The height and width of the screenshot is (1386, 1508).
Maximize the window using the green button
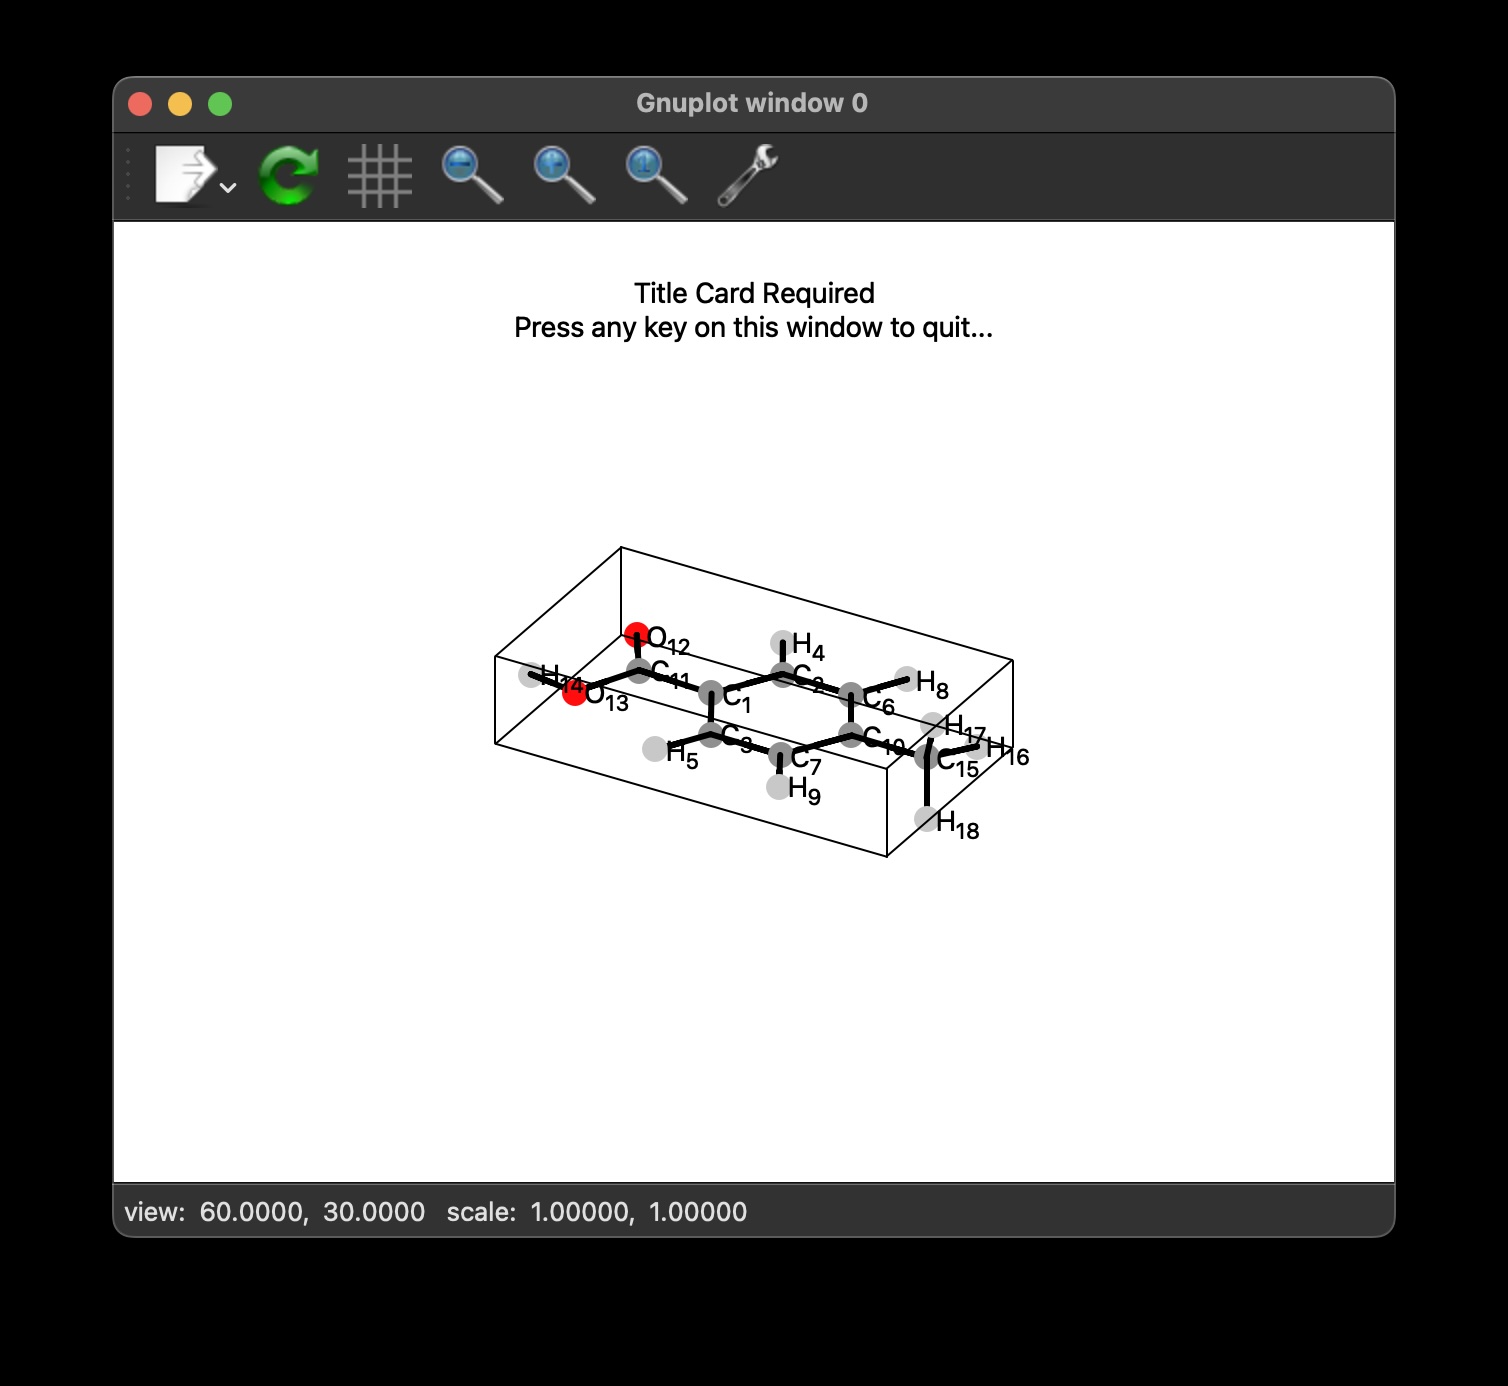pos(220,104)
